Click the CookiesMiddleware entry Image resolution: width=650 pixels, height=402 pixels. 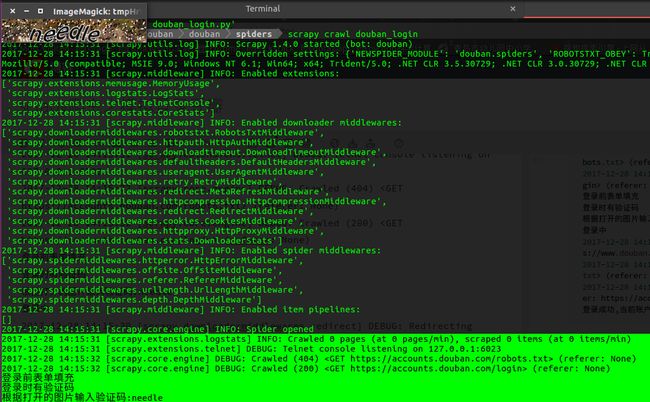155,221
